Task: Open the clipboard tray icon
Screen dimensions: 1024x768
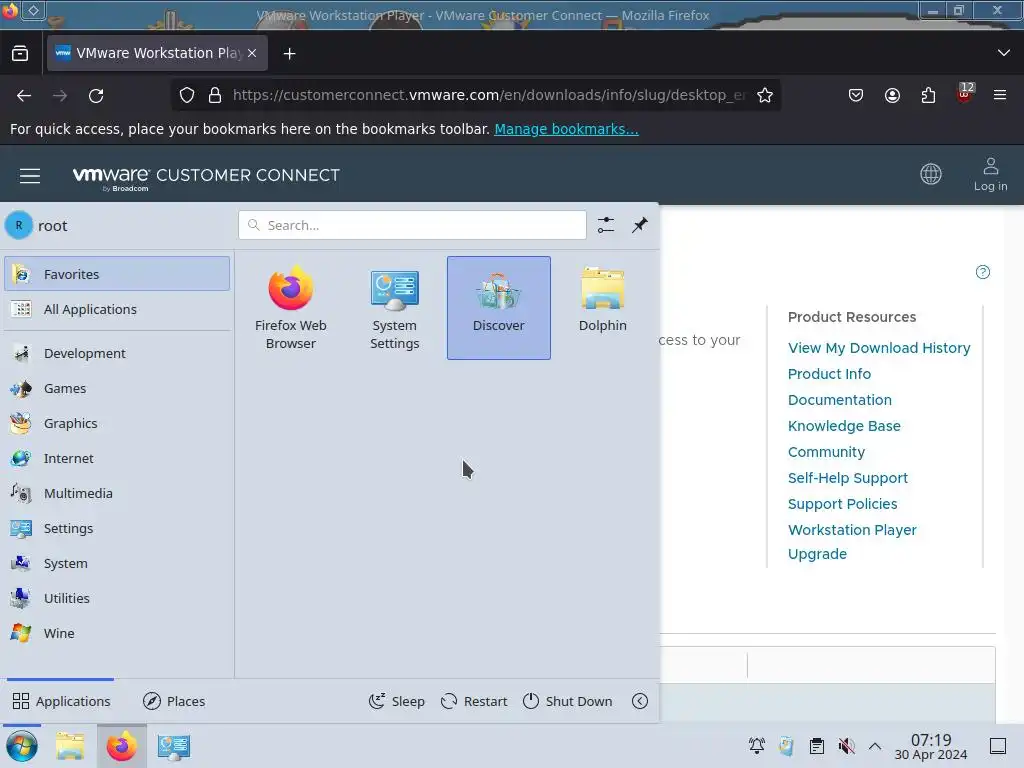Action: click(x=816, y=746)
